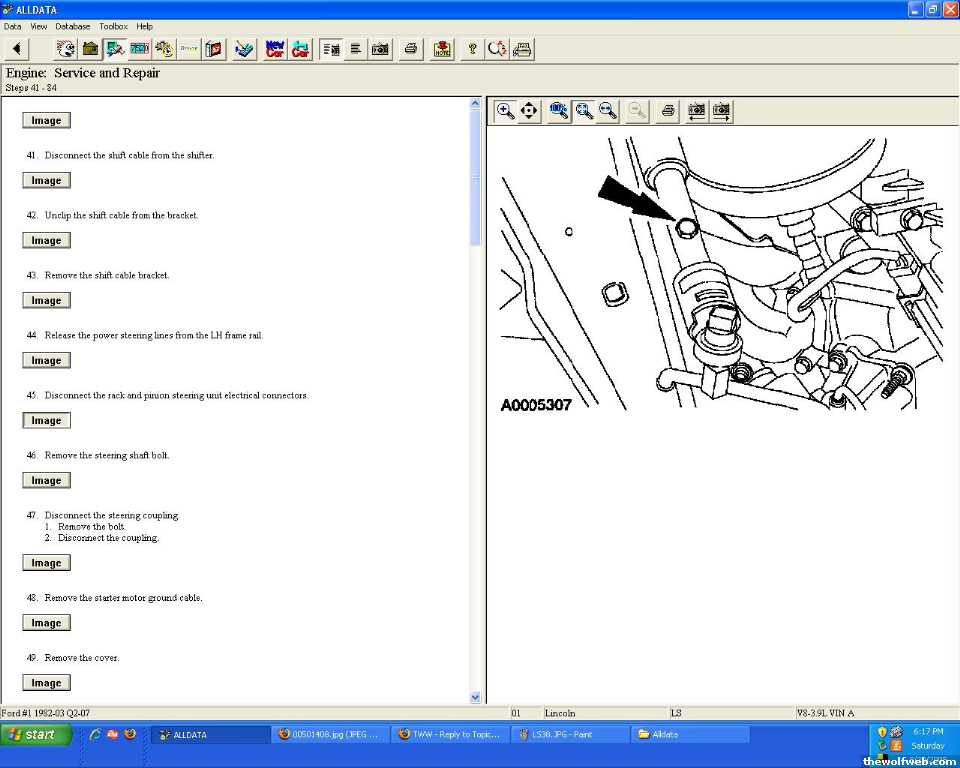Screen dimensions: 960x768
Task: Open Image button under step 41
Action: pos(46,181)
